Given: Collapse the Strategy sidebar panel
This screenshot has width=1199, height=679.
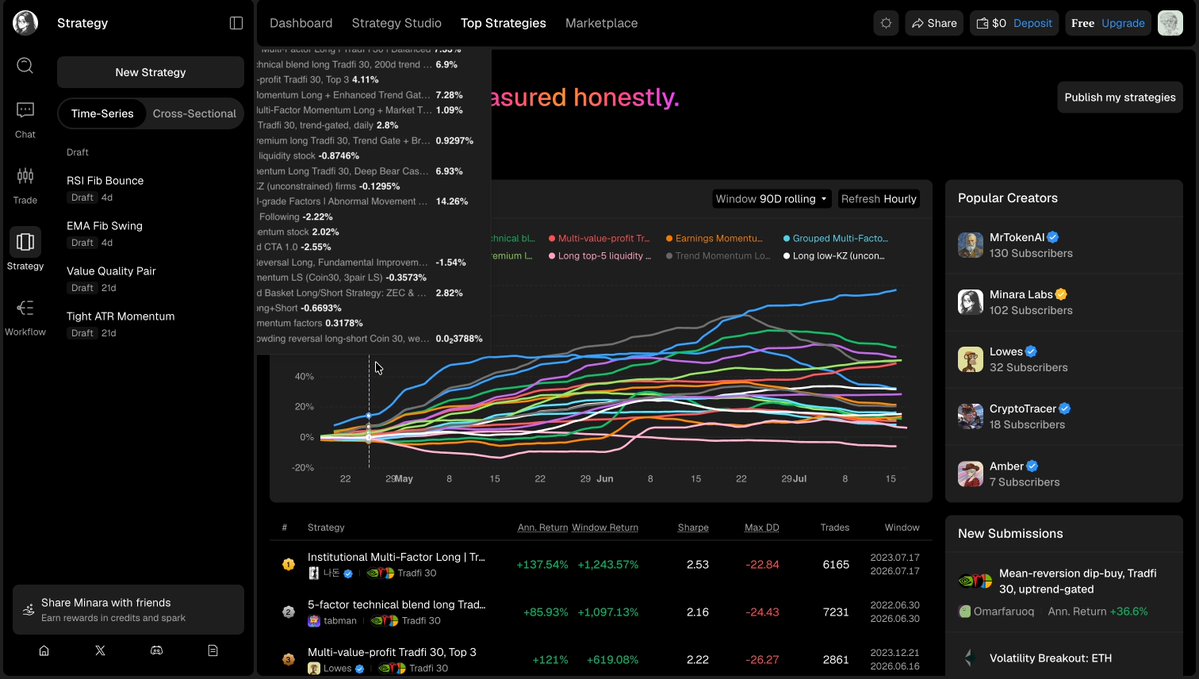Looking at the screenshot, I should click(x=236, y=23).
